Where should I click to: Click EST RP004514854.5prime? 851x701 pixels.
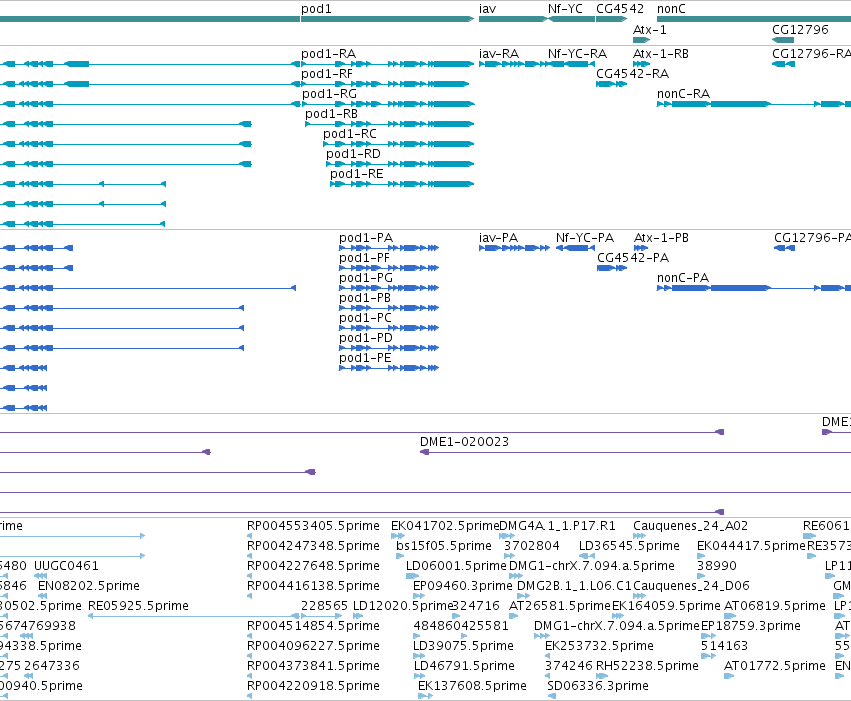tap(313, 626)
